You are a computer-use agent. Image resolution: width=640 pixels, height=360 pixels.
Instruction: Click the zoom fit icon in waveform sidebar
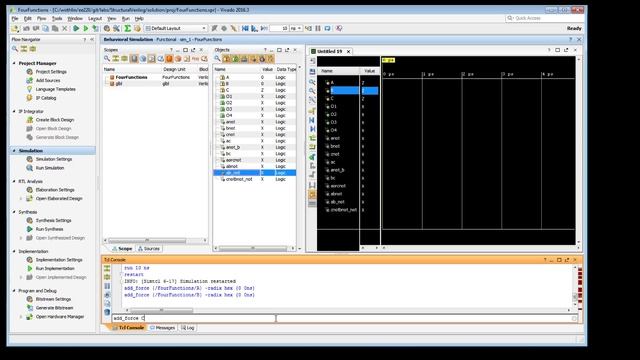(x=312, y=100)
